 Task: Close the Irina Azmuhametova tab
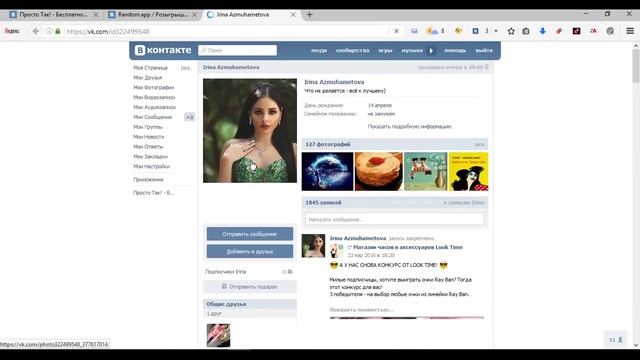point(293,15)
